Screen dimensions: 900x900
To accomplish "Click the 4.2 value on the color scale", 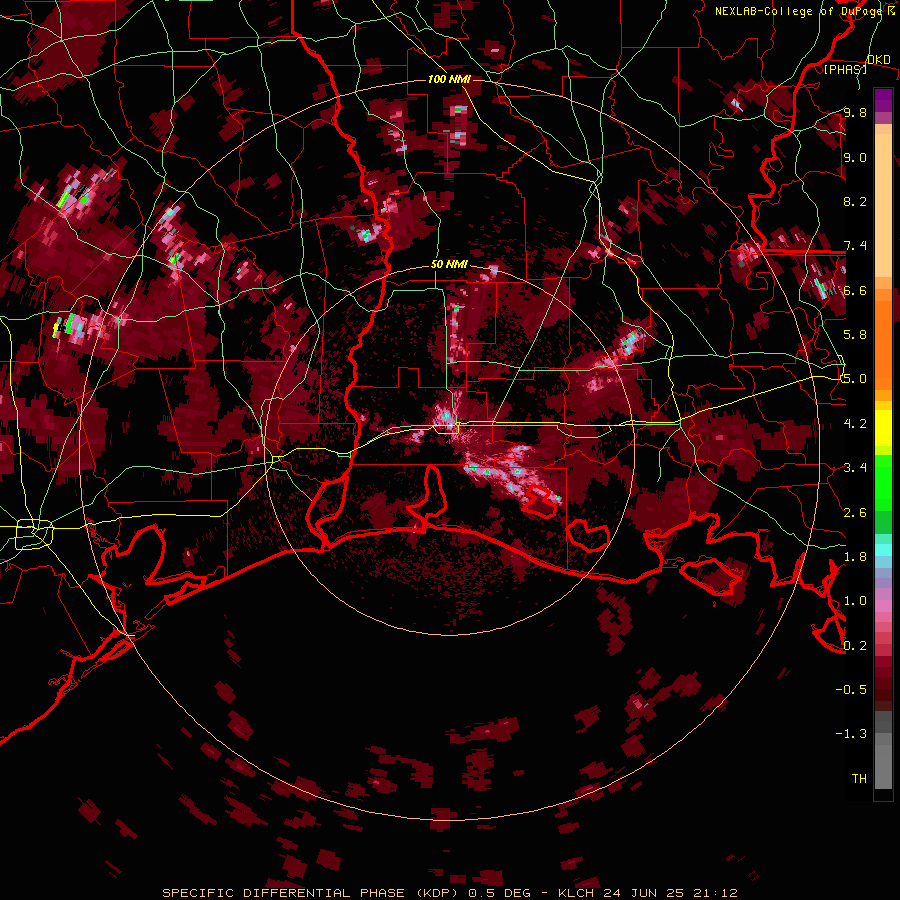I will coord(855,424).
